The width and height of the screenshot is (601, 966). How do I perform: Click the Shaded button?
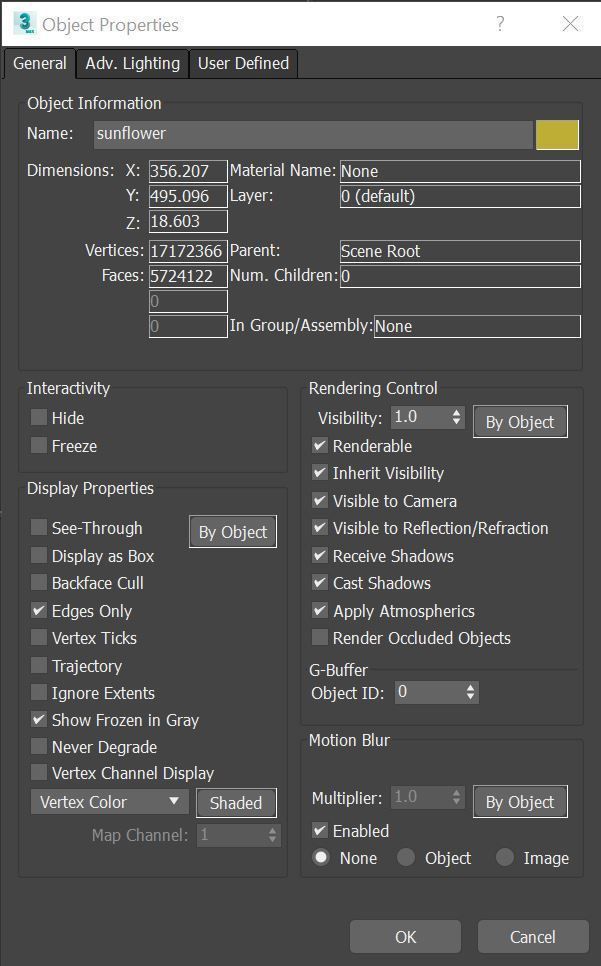click(x=236, y=803)
